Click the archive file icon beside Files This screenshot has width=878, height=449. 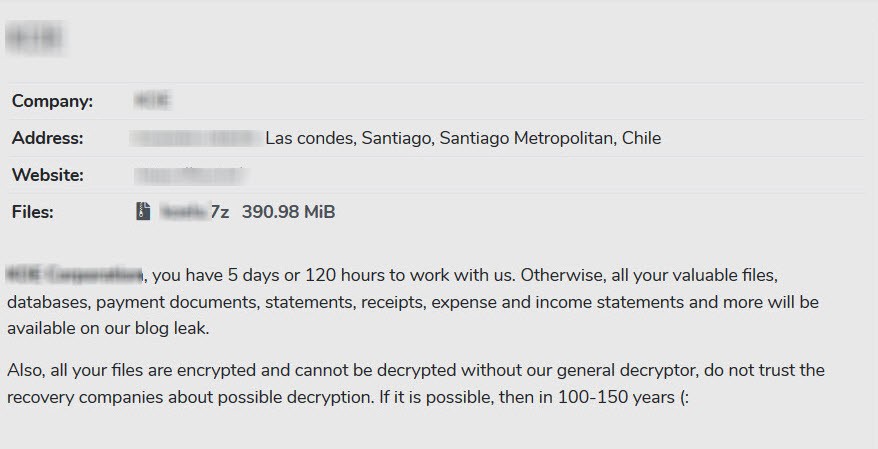[x=144, y=211]
